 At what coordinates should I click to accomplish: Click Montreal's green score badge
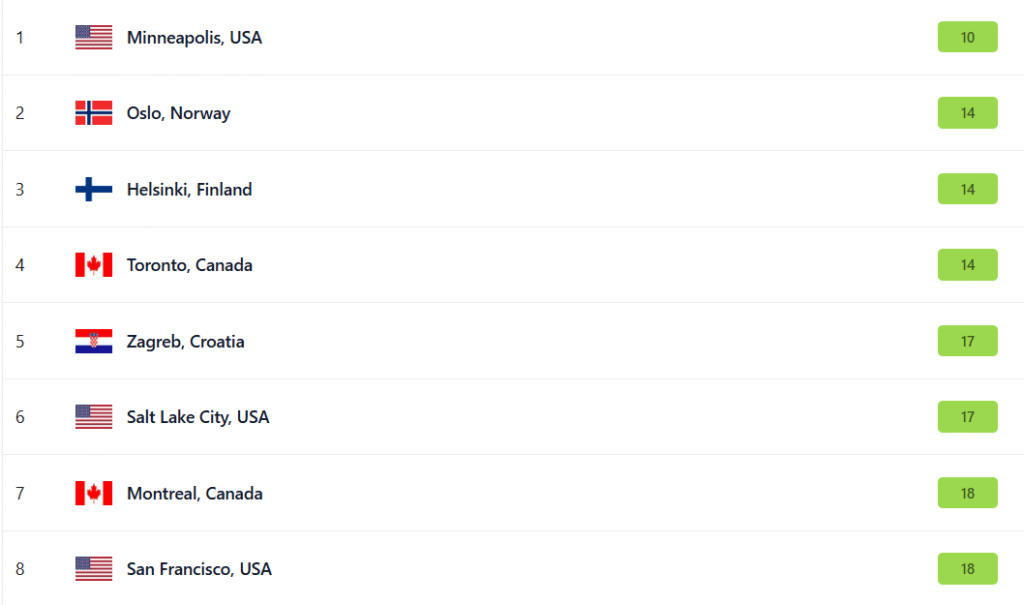coord(967,493)
